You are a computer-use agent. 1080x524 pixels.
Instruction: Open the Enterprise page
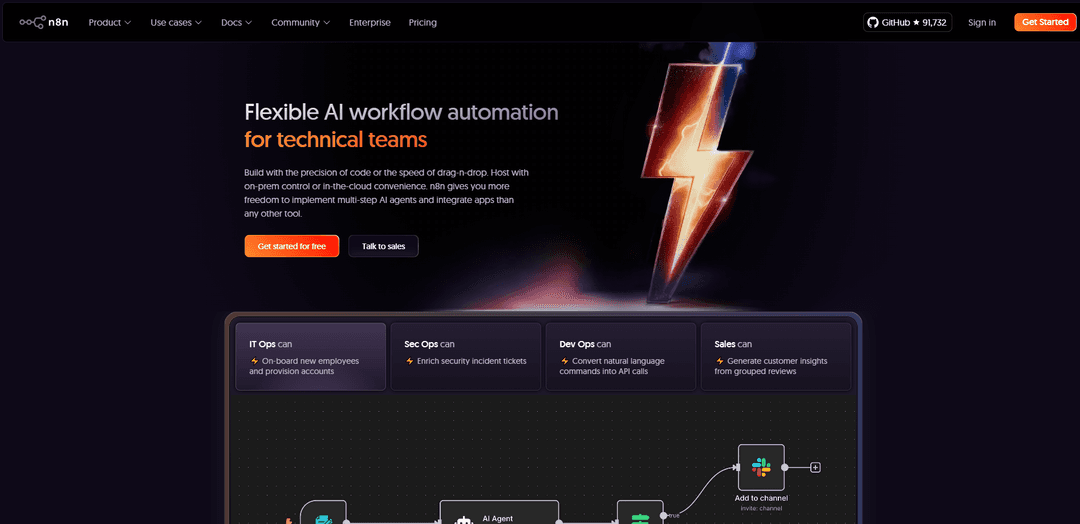[x=370, y=23]
